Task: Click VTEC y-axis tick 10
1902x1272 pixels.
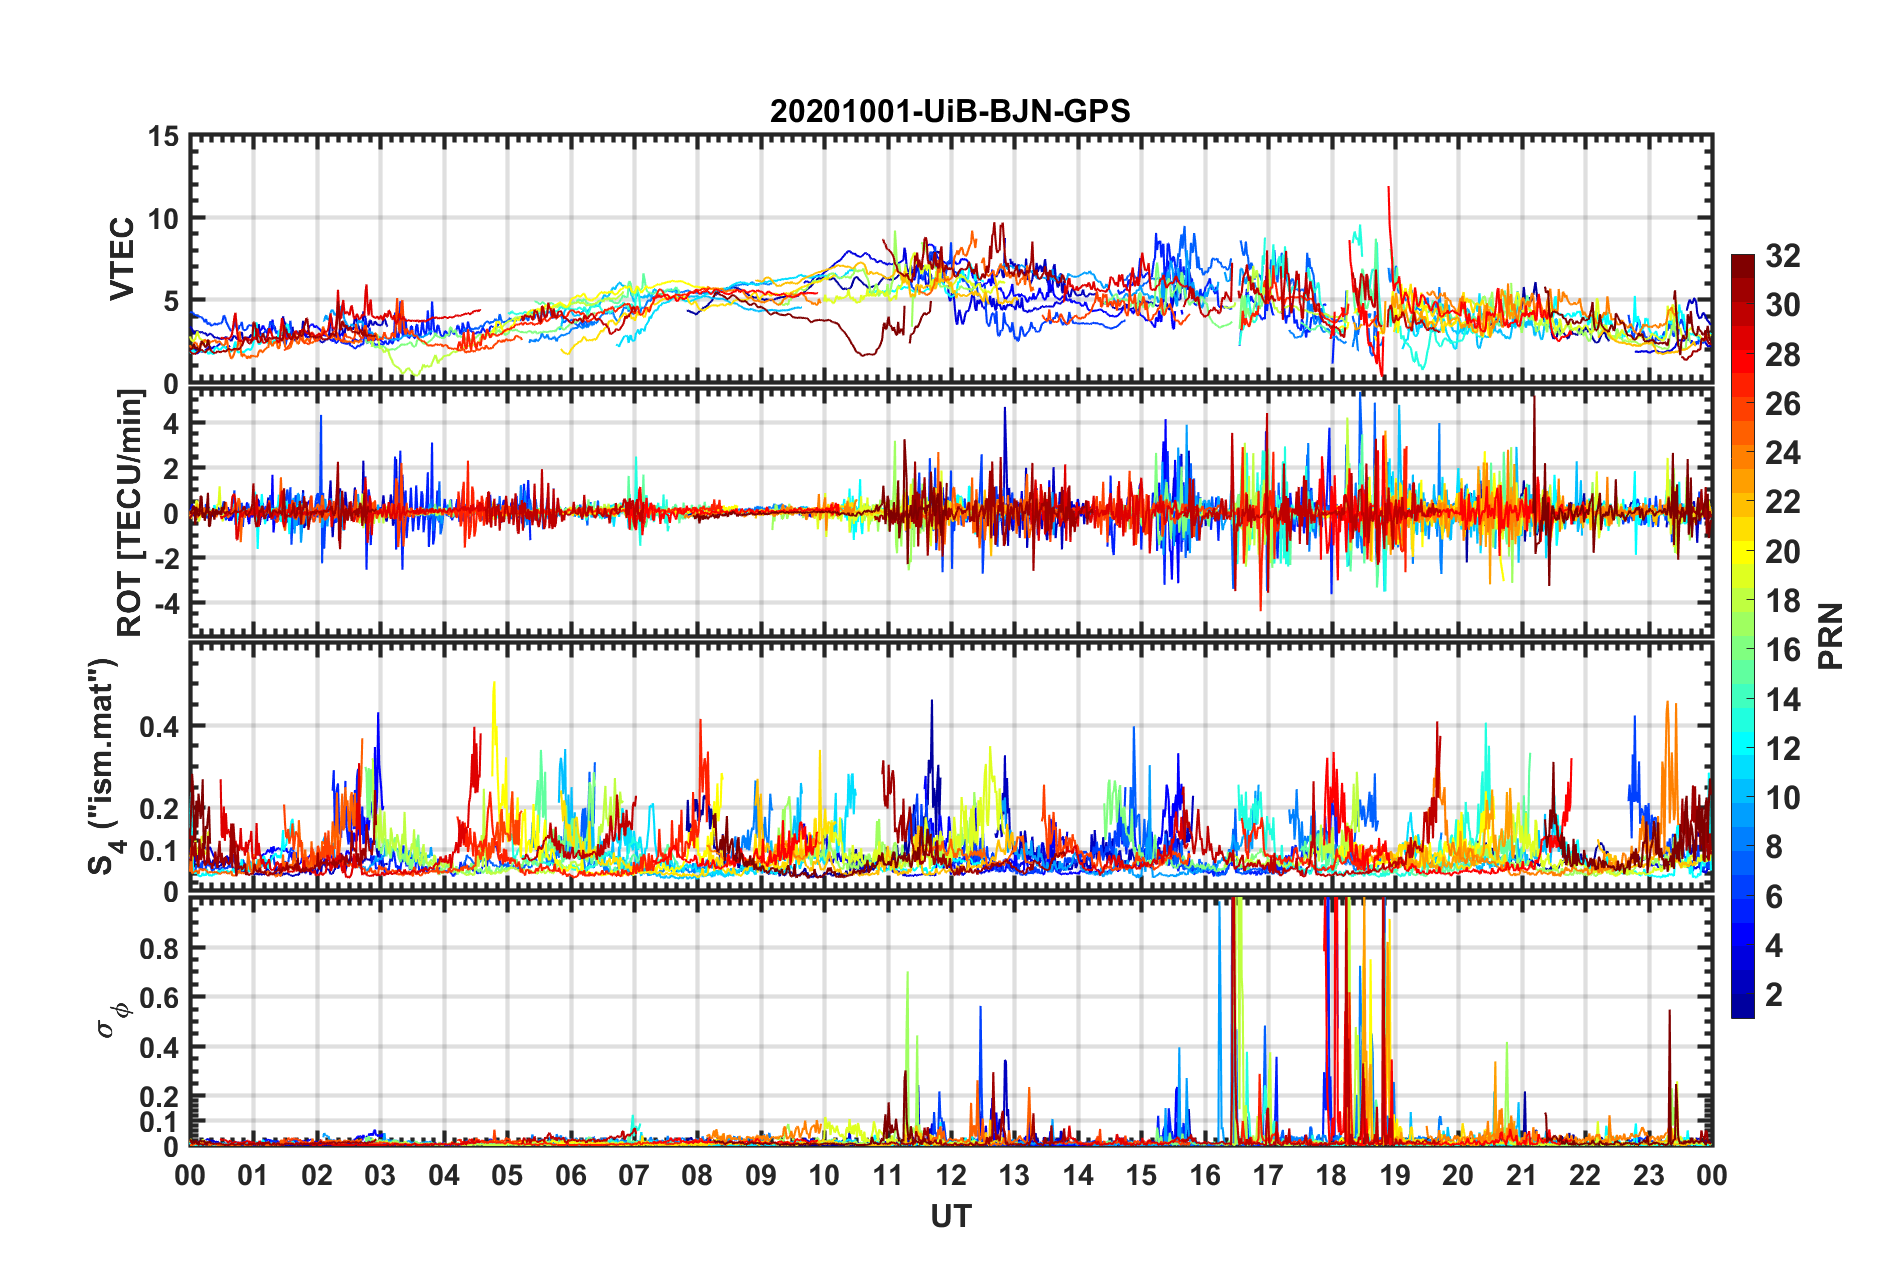Action: (x=163, y=218)
